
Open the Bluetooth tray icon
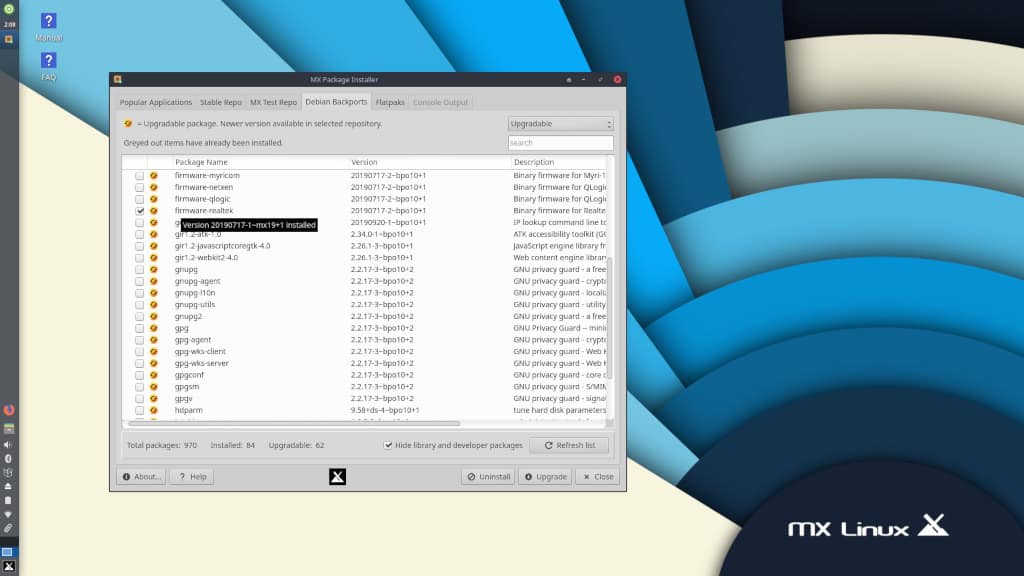point(8,458)
